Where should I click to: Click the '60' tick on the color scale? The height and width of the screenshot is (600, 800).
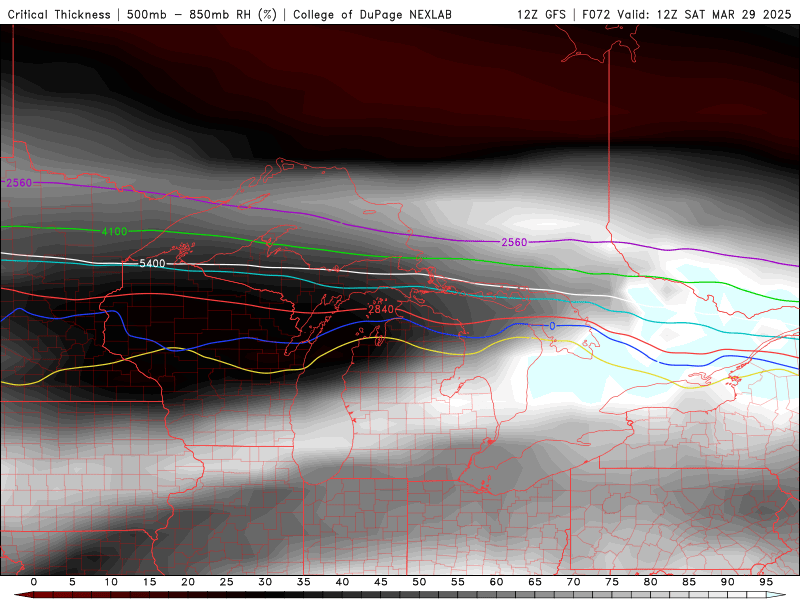[x=496, y=582]
